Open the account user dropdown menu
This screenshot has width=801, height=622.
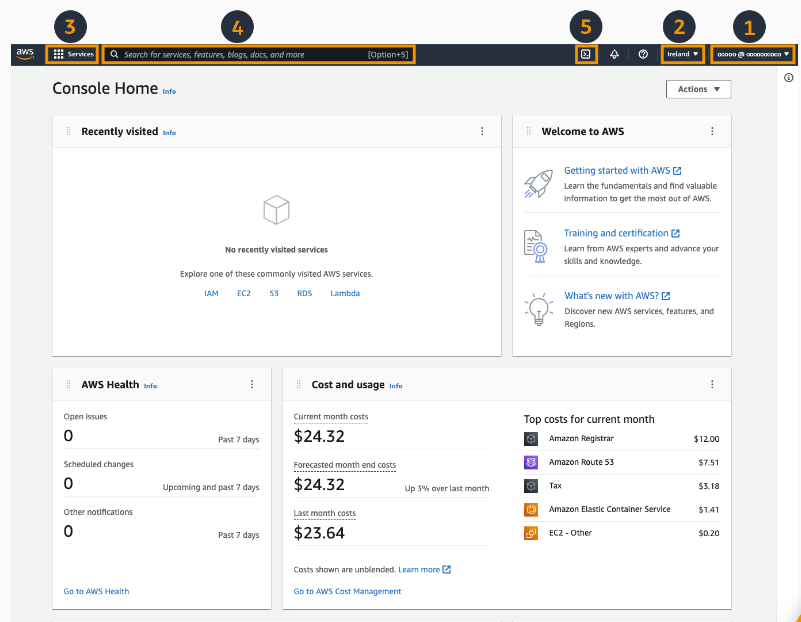[753, 54]
